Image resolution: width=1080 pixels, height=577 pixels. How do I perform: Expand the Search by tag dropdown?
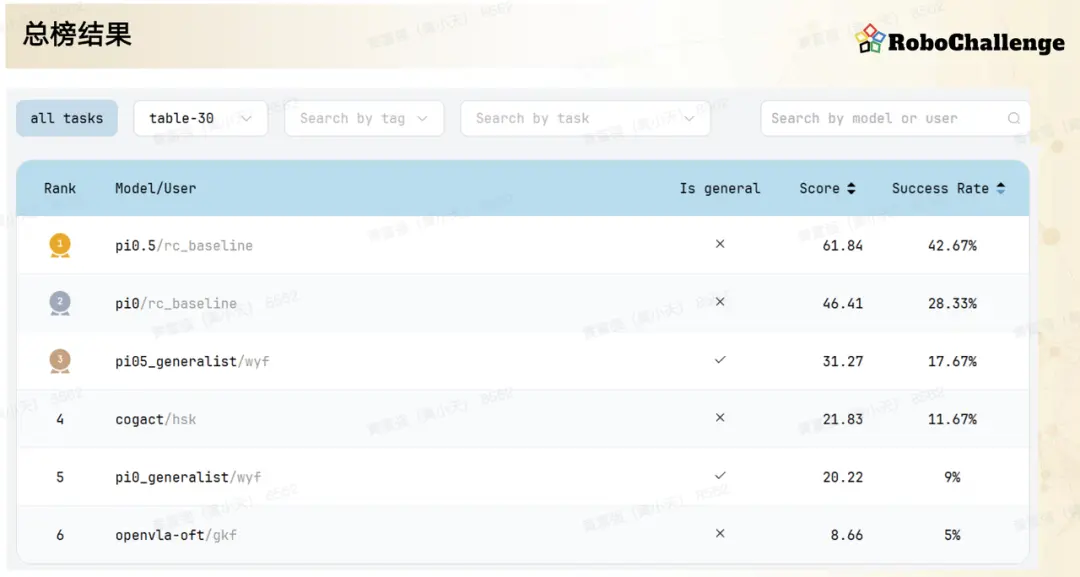tap(364, 118)
